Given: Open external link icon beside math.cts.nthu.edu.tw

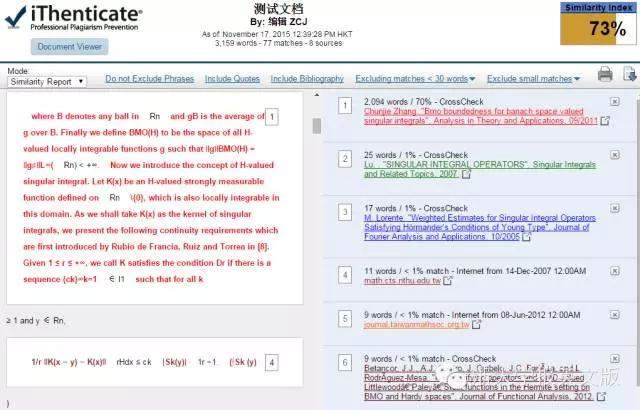Looking at the screenshot, I should [x=448, y=281].
